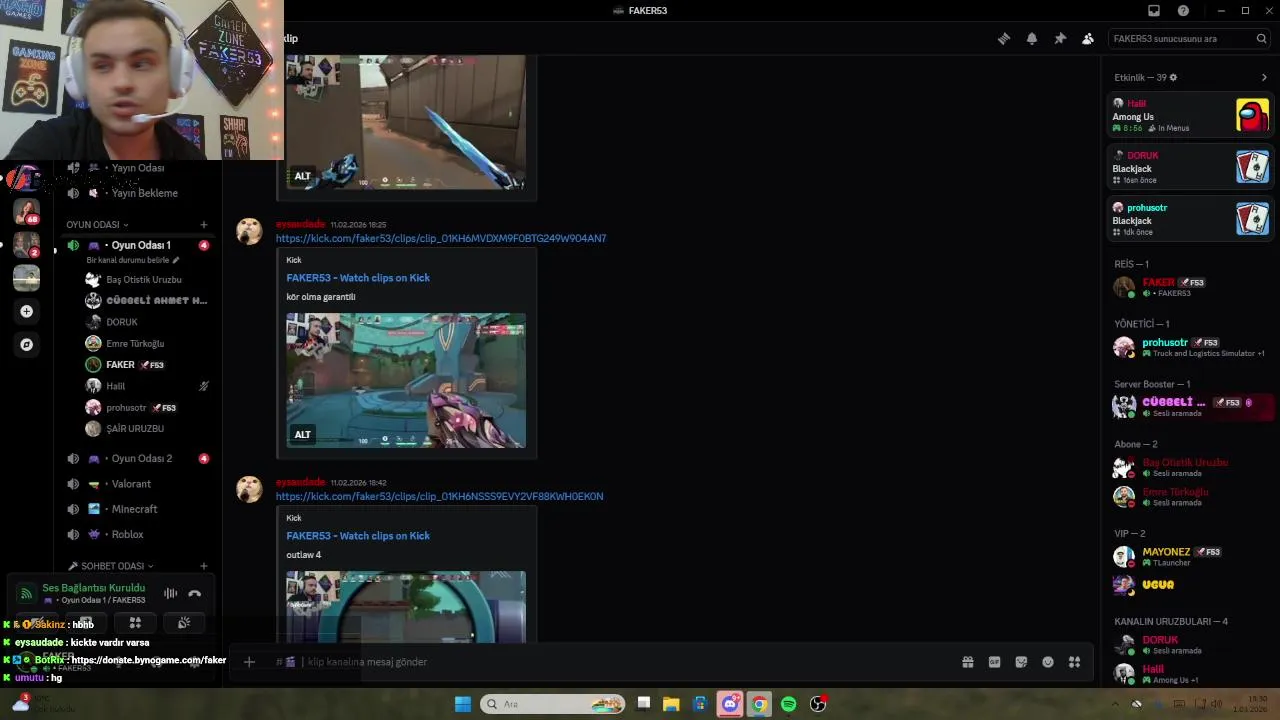Join the Minecraft voice channel
Viewport: 1280px width, 720px height.
[138, 508]
